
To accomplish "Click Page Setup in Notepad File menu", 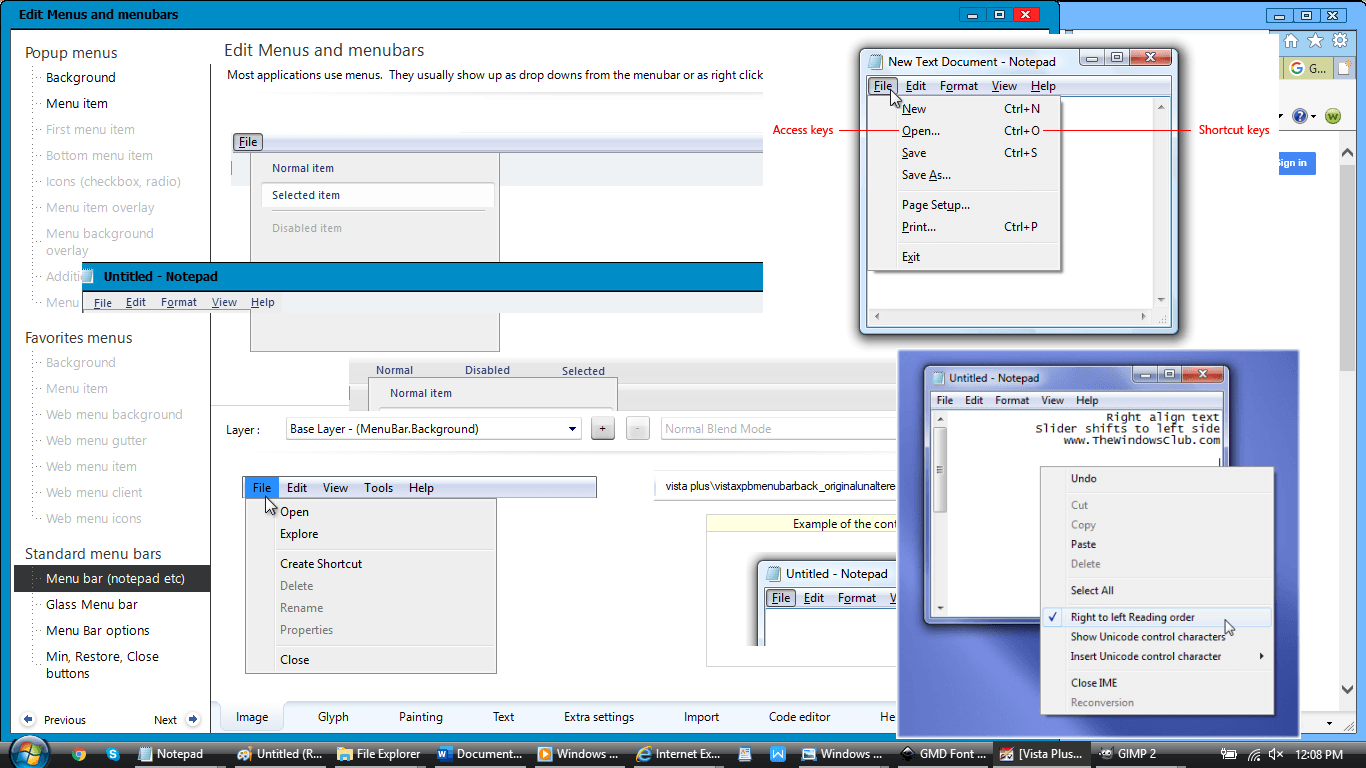I will 936,205.
